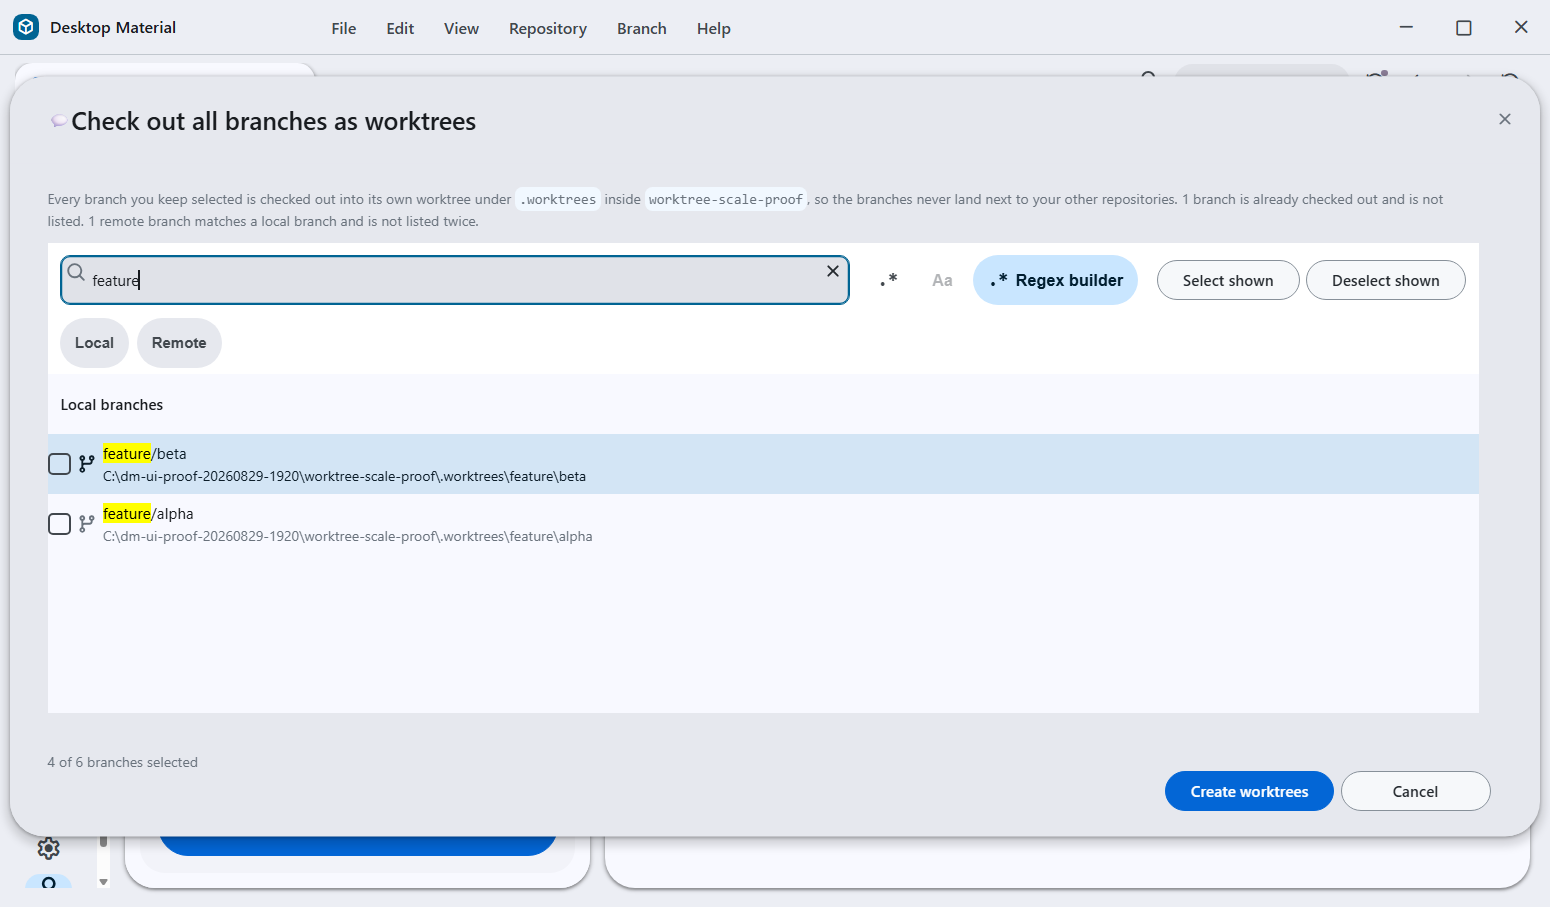Click the feature/alpha worktree path text
The width and height of the screenshot is (1550, 907).
tap(347, 536)
